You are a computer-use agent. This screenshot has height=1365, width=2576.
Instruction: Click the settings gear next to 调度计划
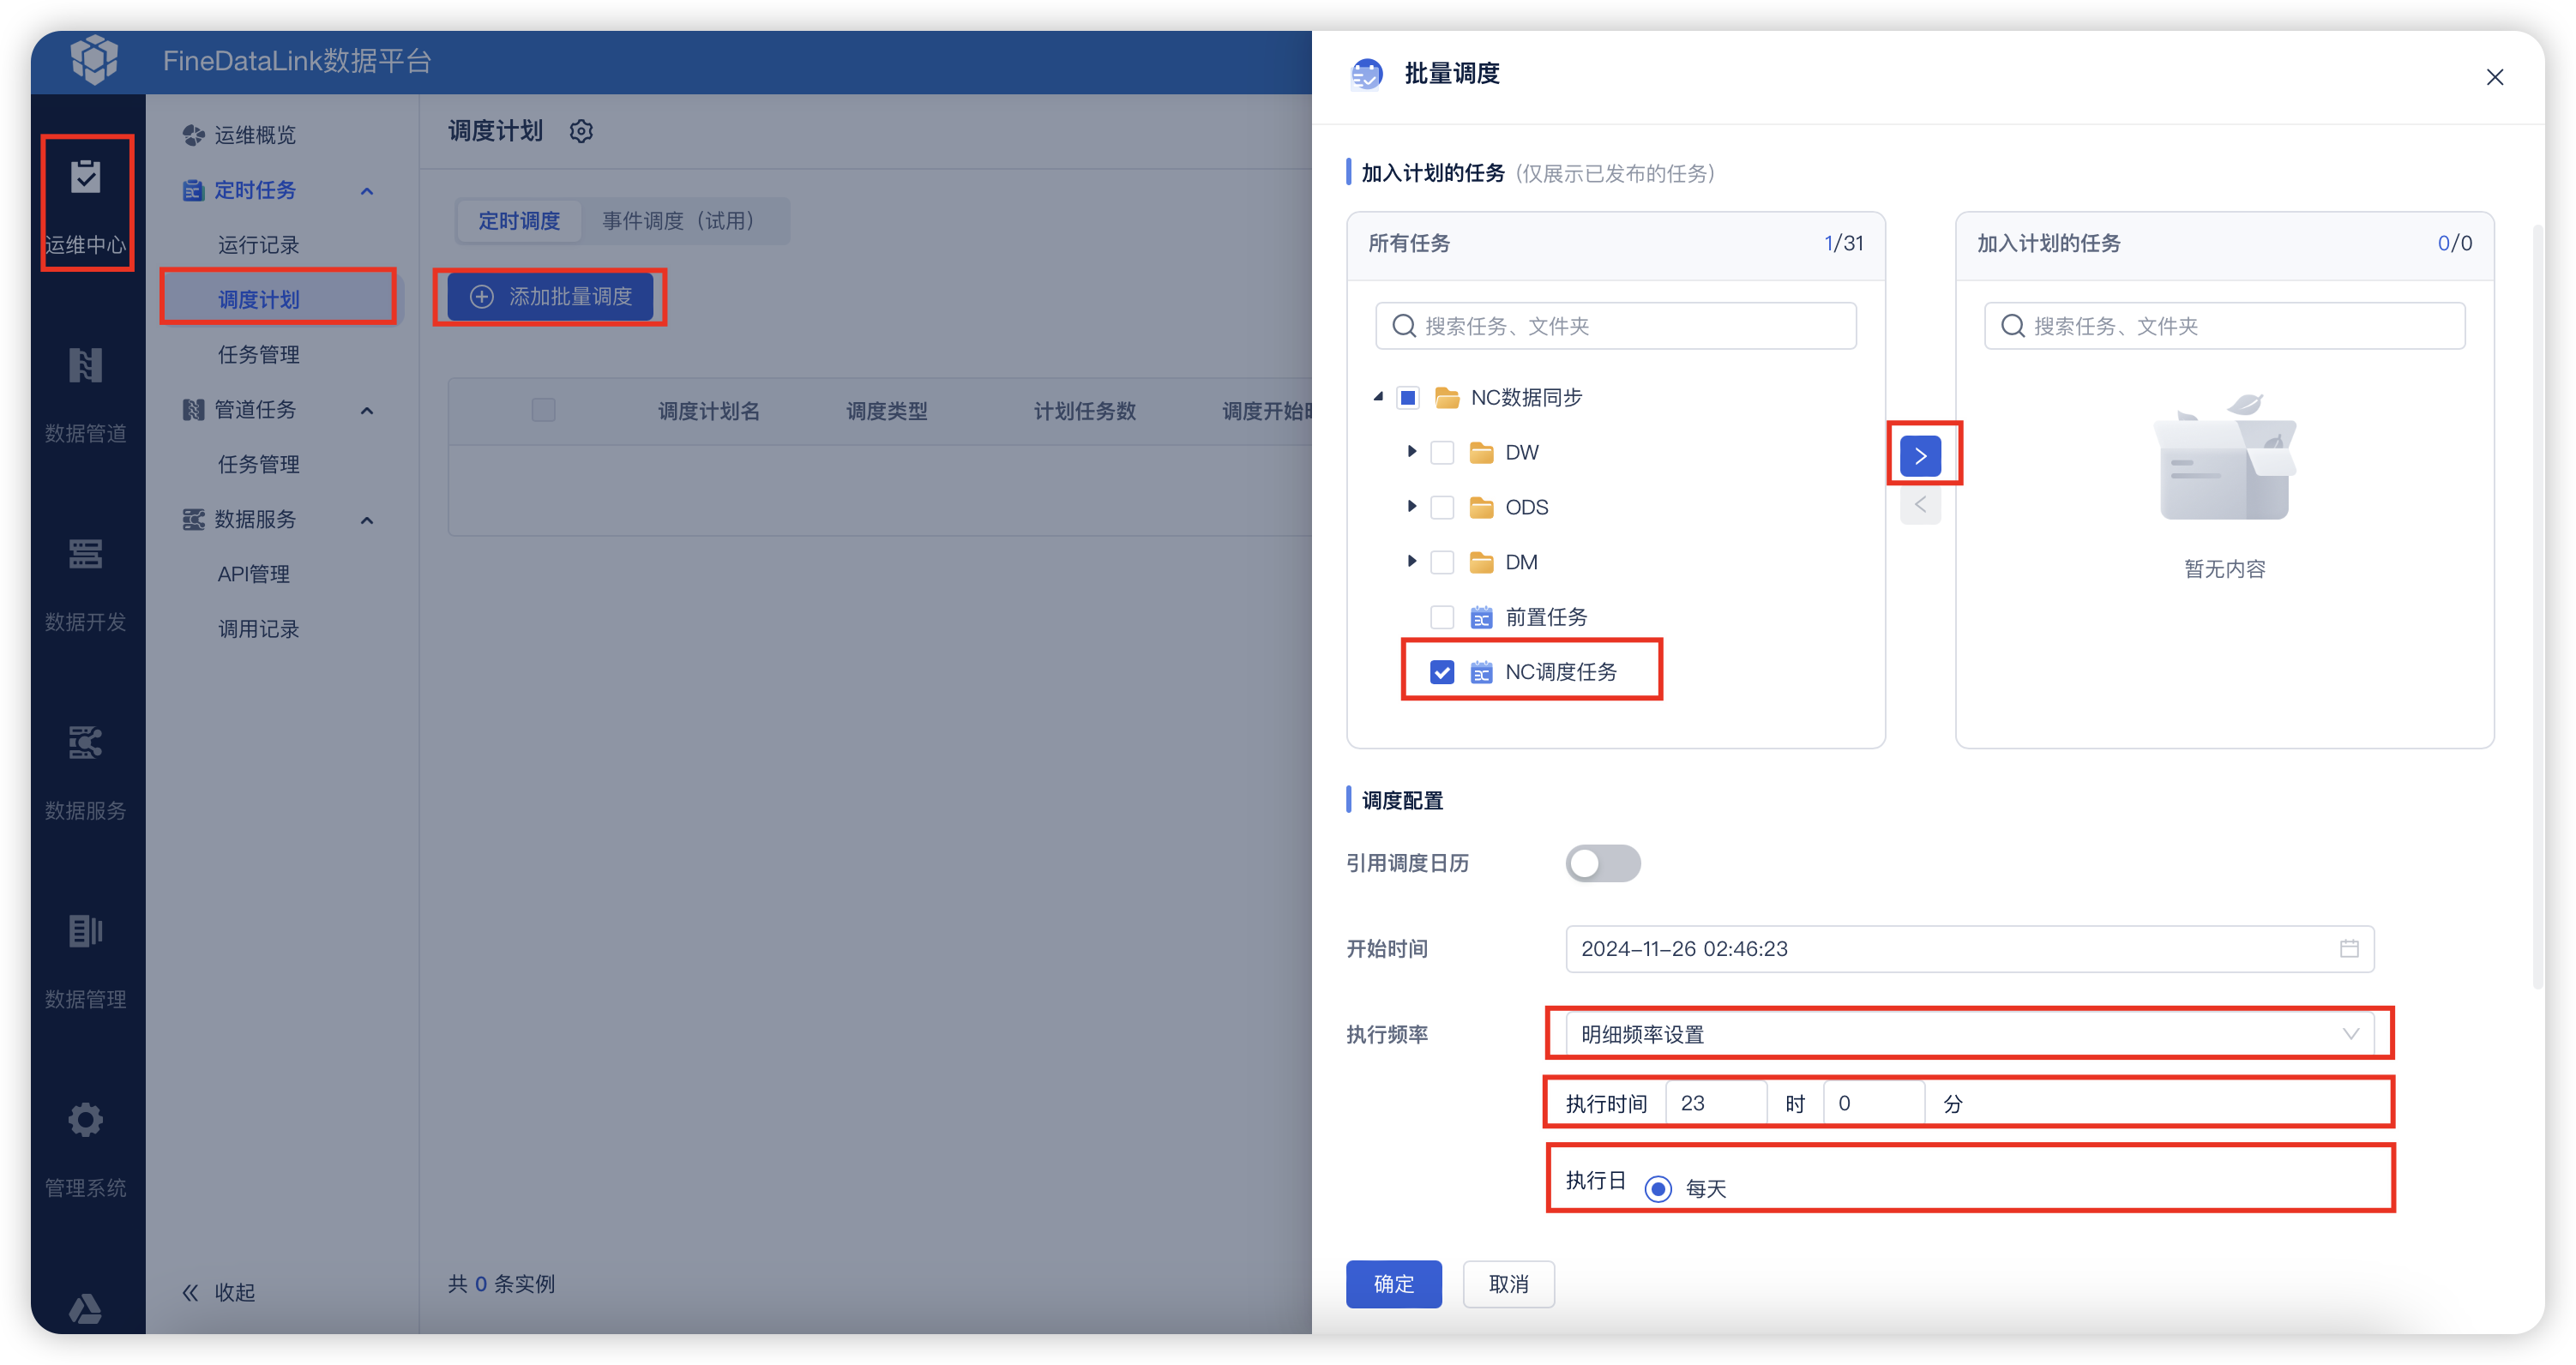point(581,131)
